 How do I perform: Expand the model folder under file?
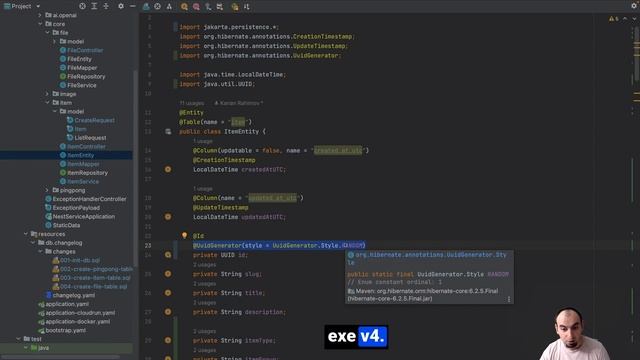54,41
